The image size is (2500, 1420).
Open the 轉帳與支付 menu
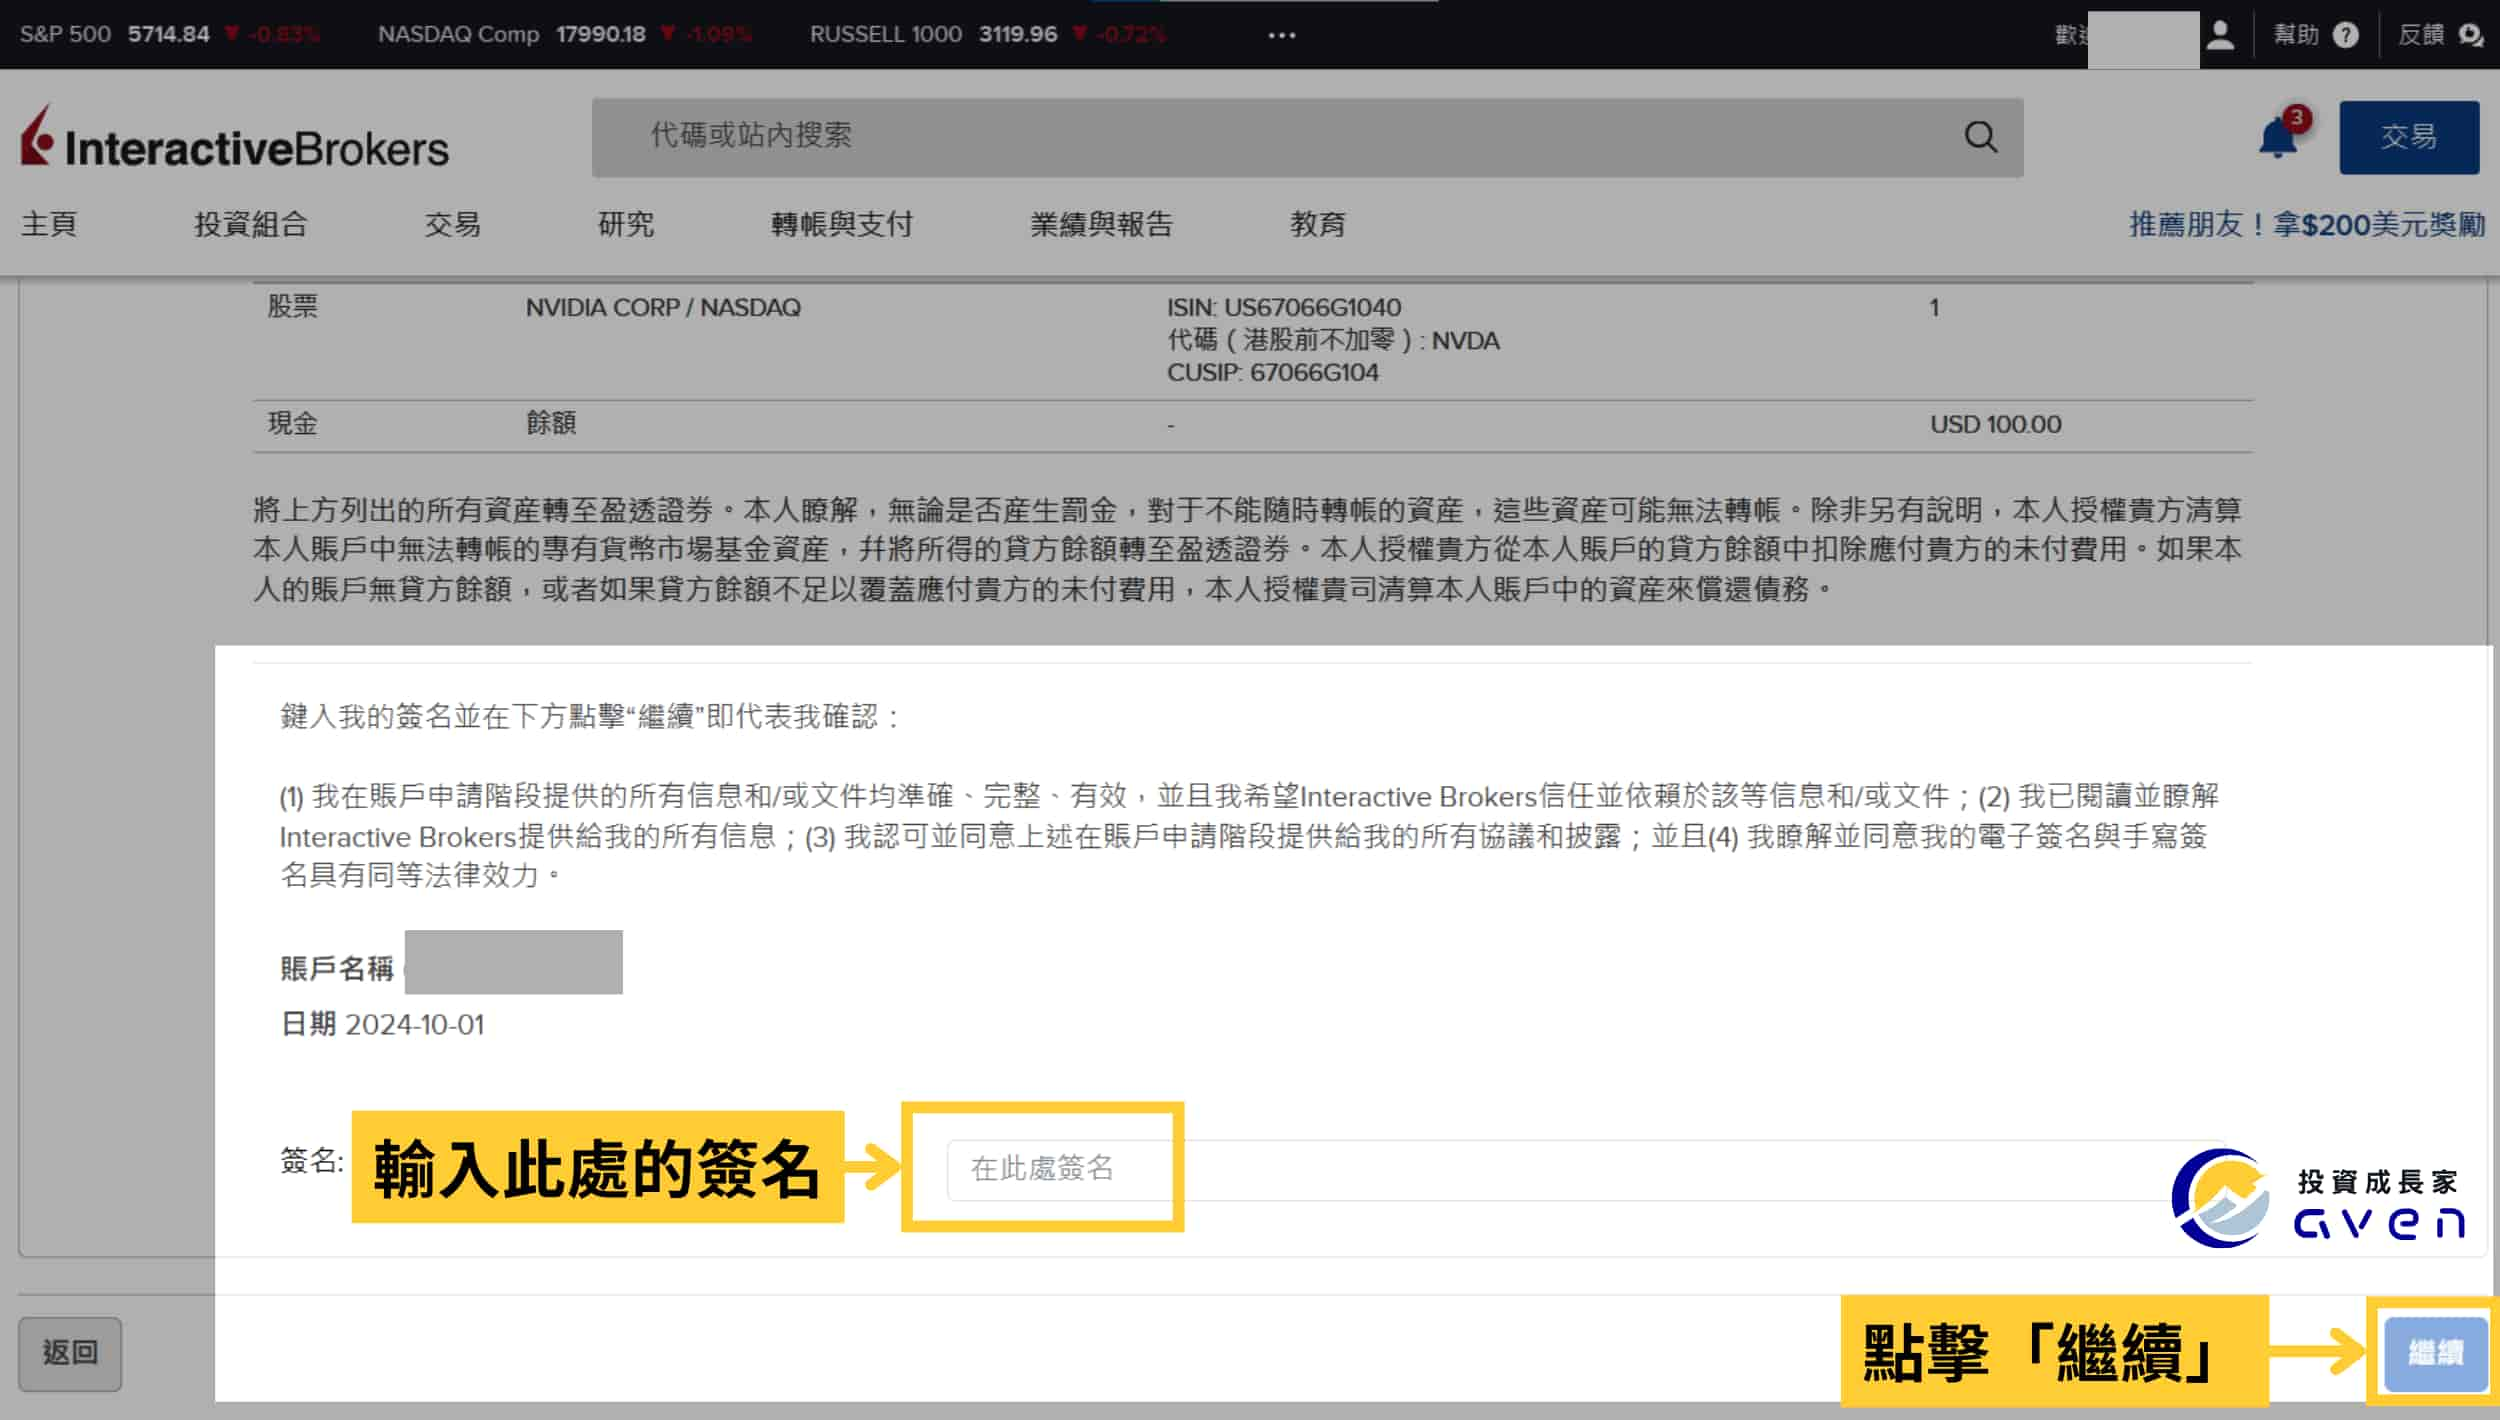(841, 224)
